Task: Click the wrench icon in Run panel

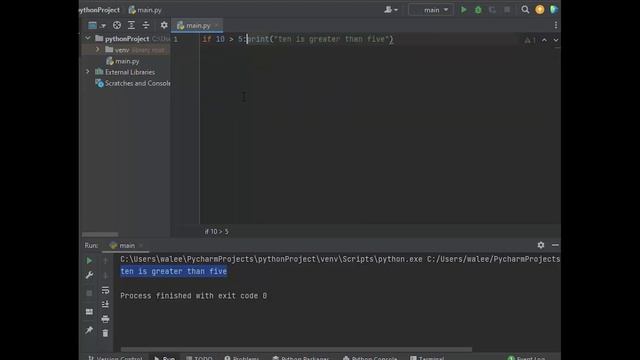Action: pos(89,275)
